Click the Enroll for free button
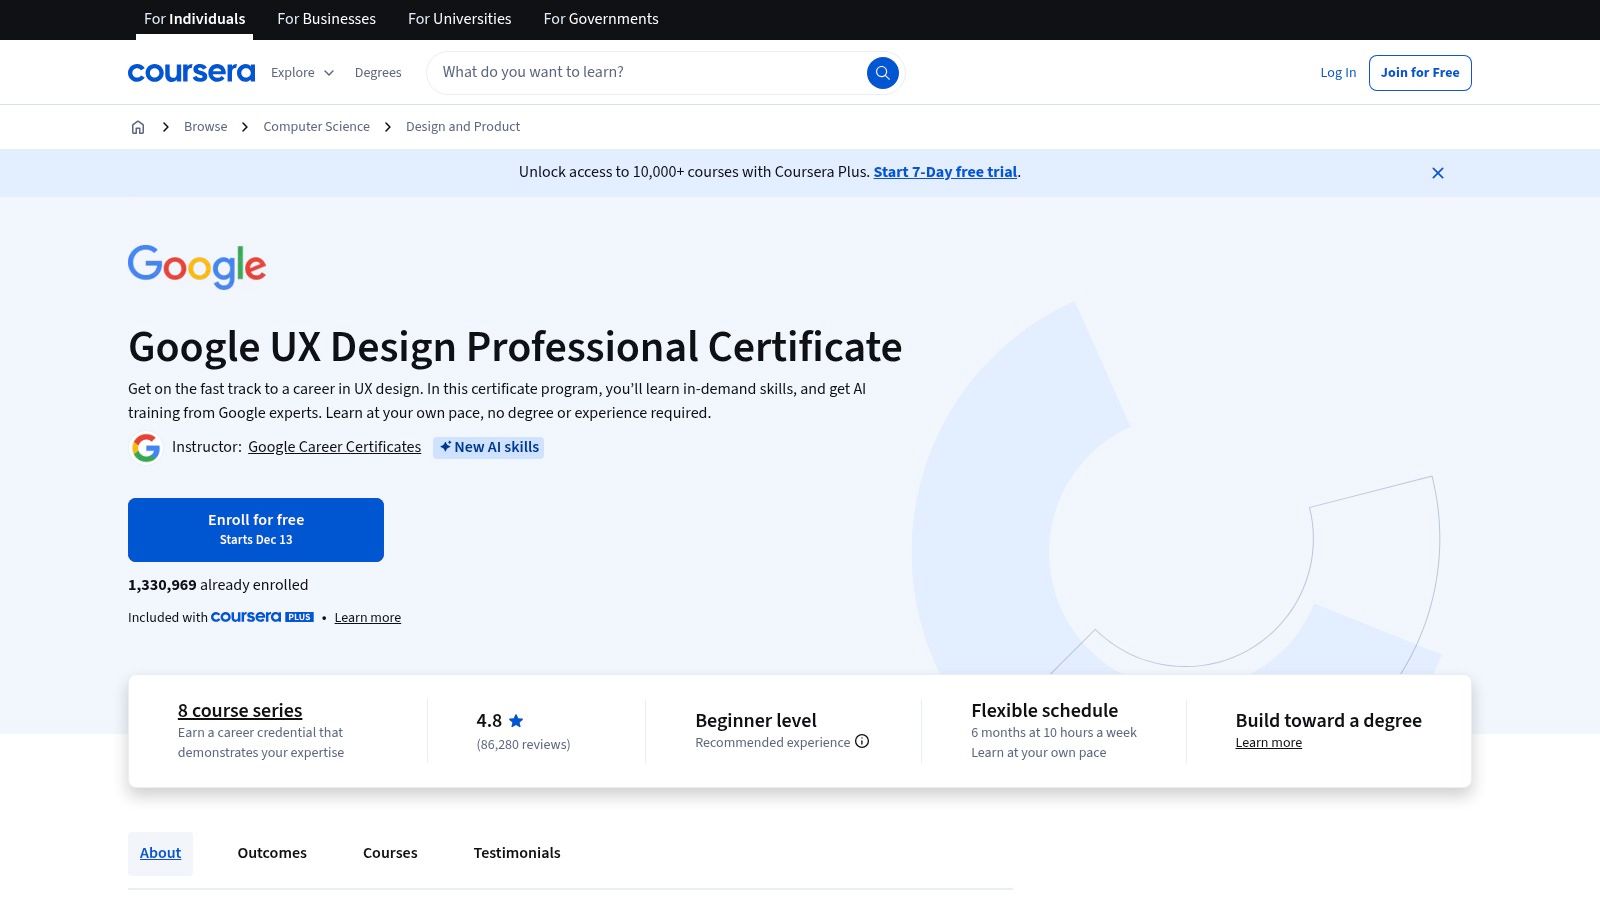This screenshot has height=900, width=1600. point(256,529)
